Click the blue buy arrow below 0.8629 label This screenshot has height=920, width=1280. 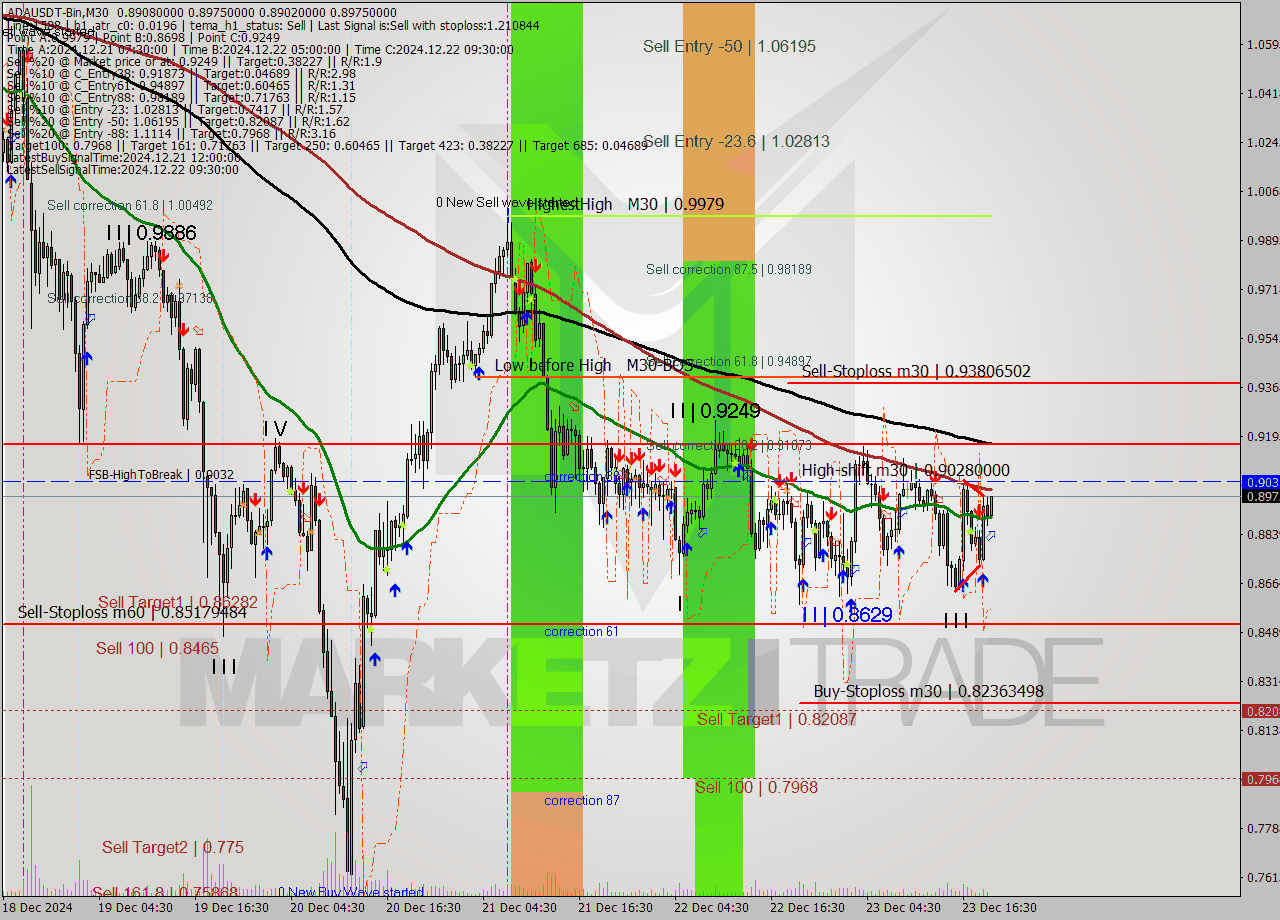850,604
